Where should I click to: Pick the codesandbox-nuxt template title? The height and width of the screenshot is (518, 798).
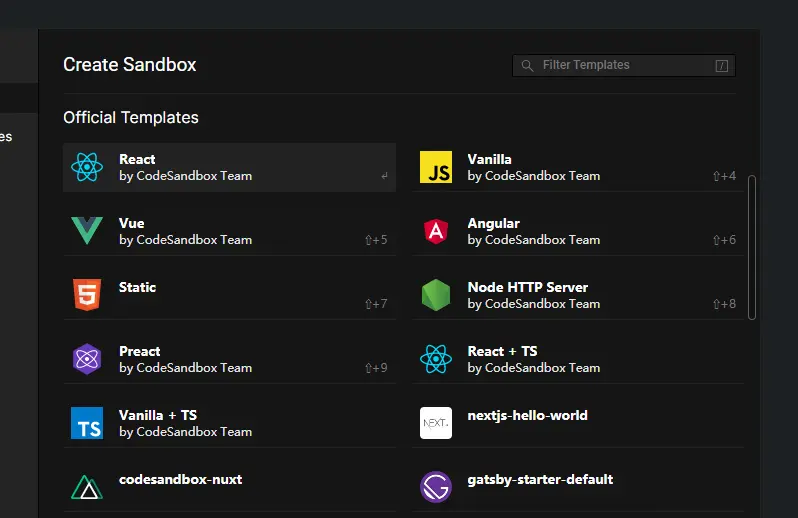180,479
